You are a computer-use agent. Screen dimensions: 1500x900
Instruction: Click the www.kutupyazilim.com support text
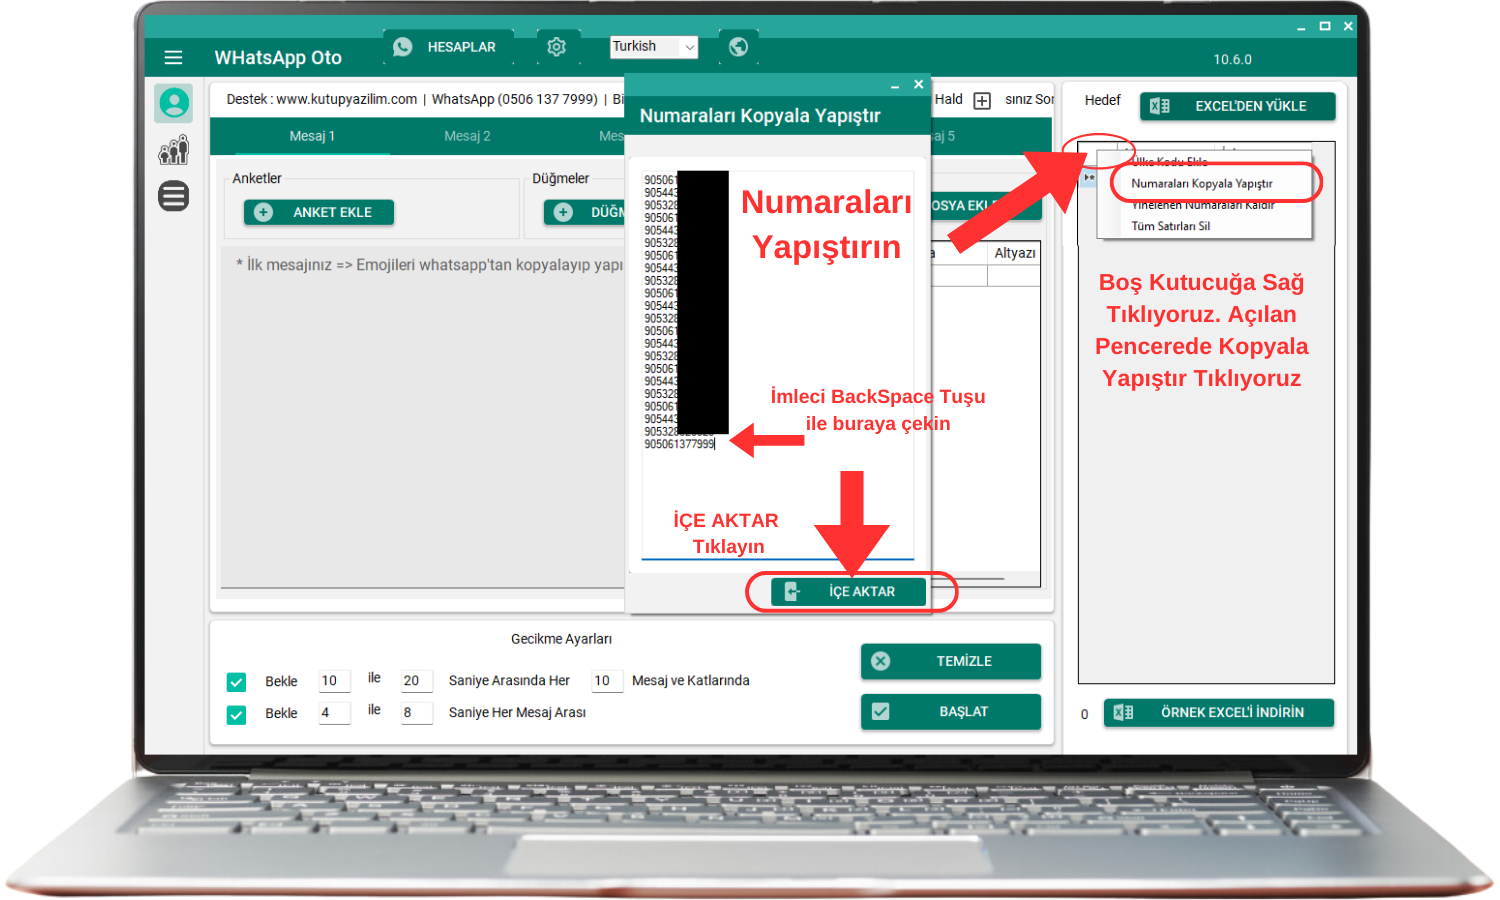tap(346, 99)
